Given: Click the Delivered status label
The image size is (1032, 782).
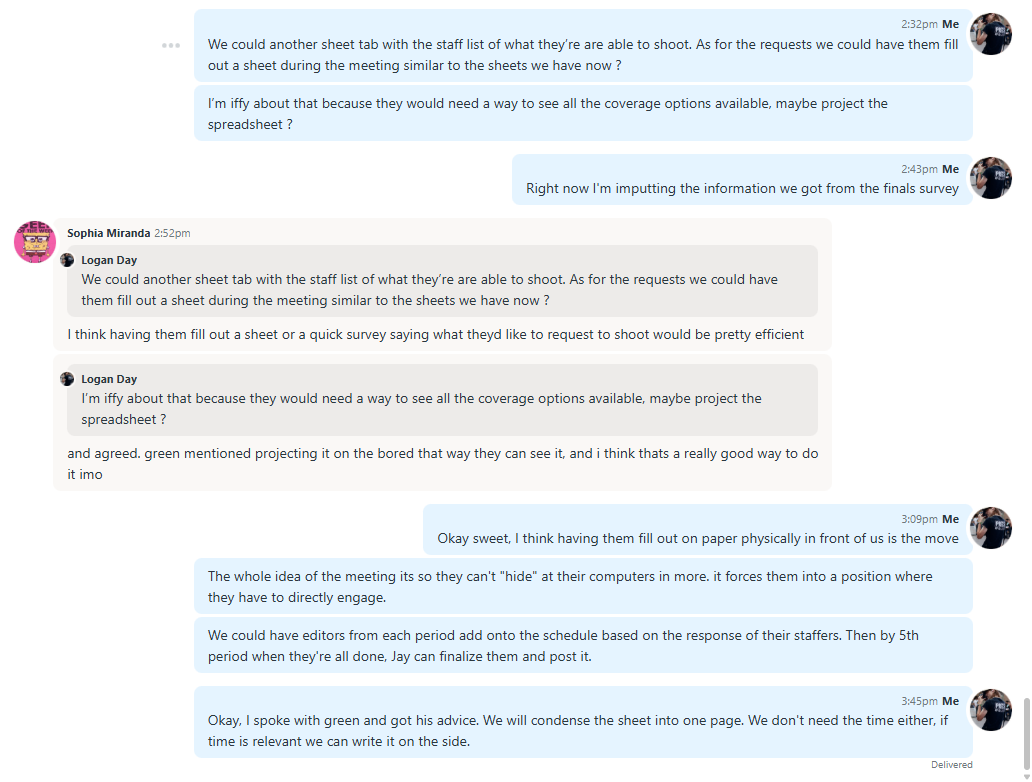Looking at the screenshot, I should (951, 765).
